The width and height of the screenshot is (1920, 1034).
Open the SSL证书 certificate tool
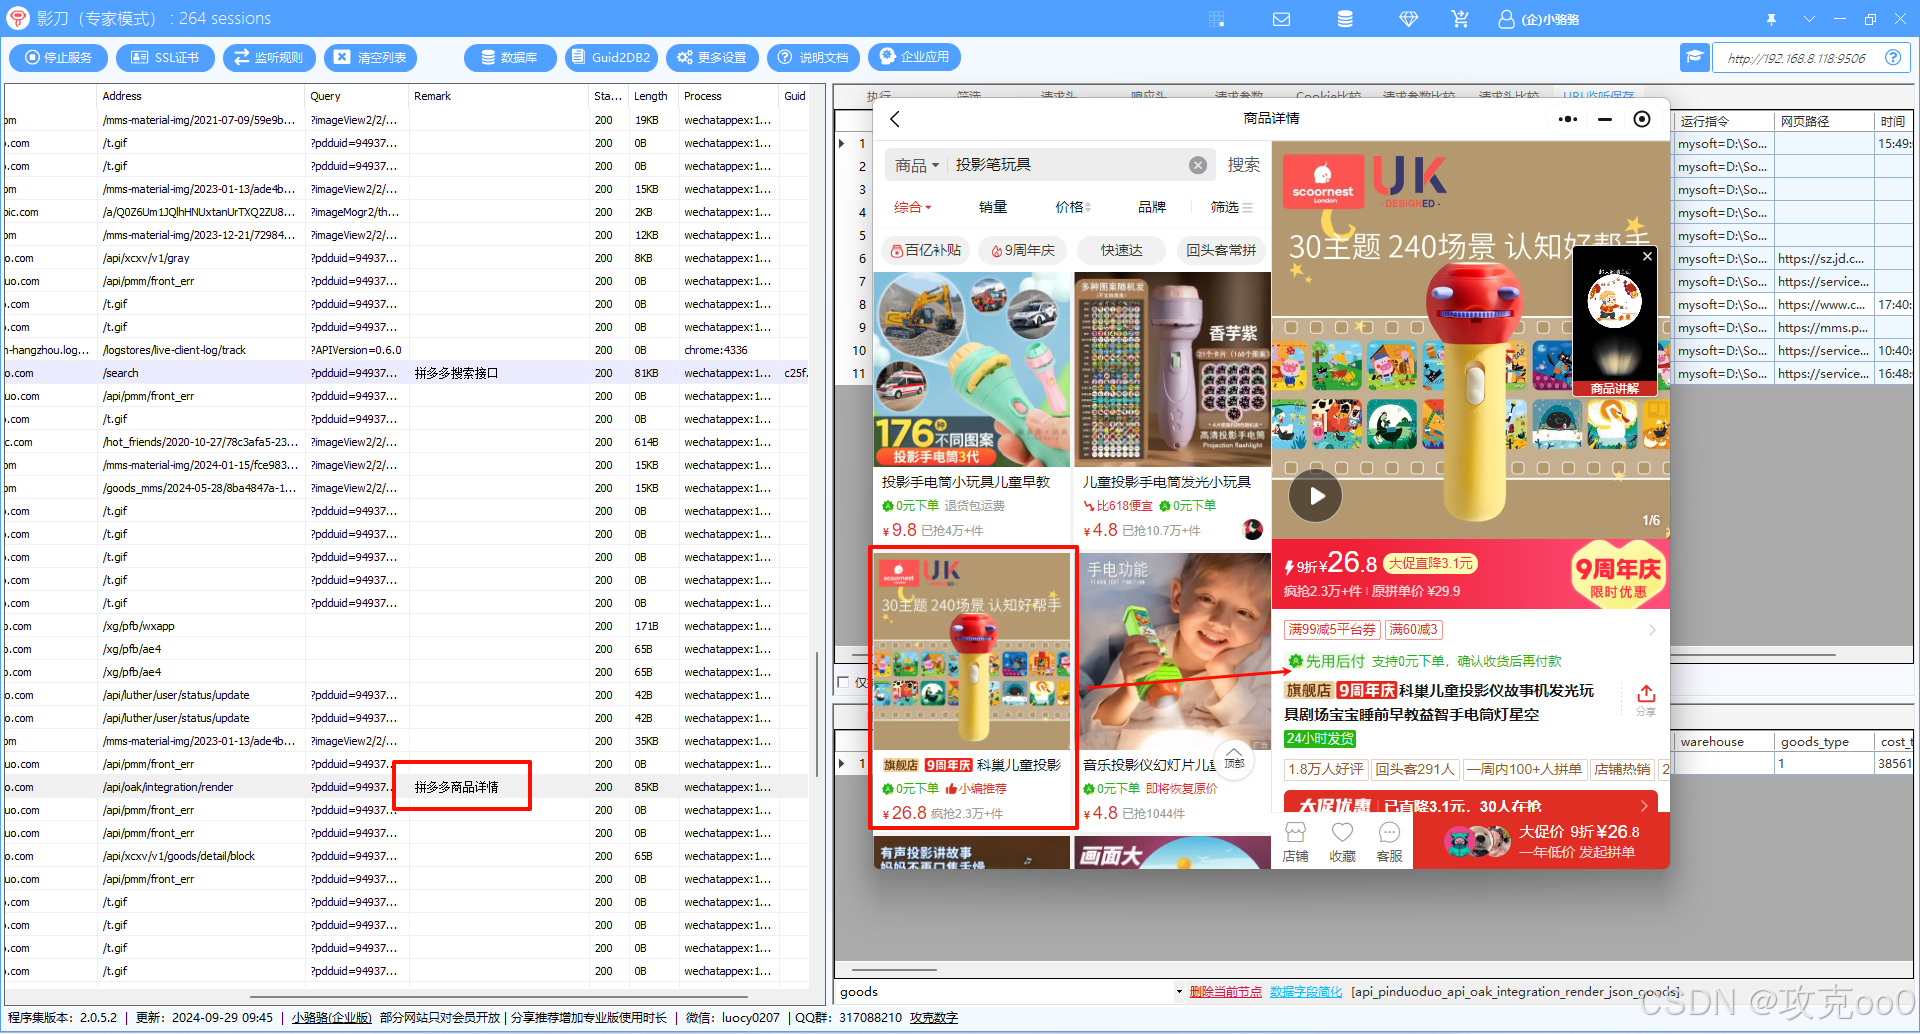click(x=166, y=58)
